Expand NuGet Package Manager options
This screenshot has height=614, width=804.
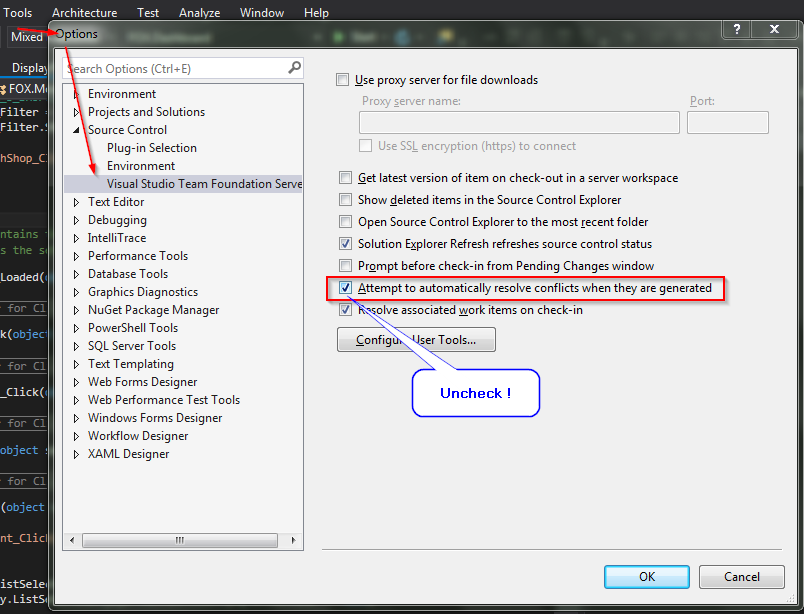click(x=77, y=310)
